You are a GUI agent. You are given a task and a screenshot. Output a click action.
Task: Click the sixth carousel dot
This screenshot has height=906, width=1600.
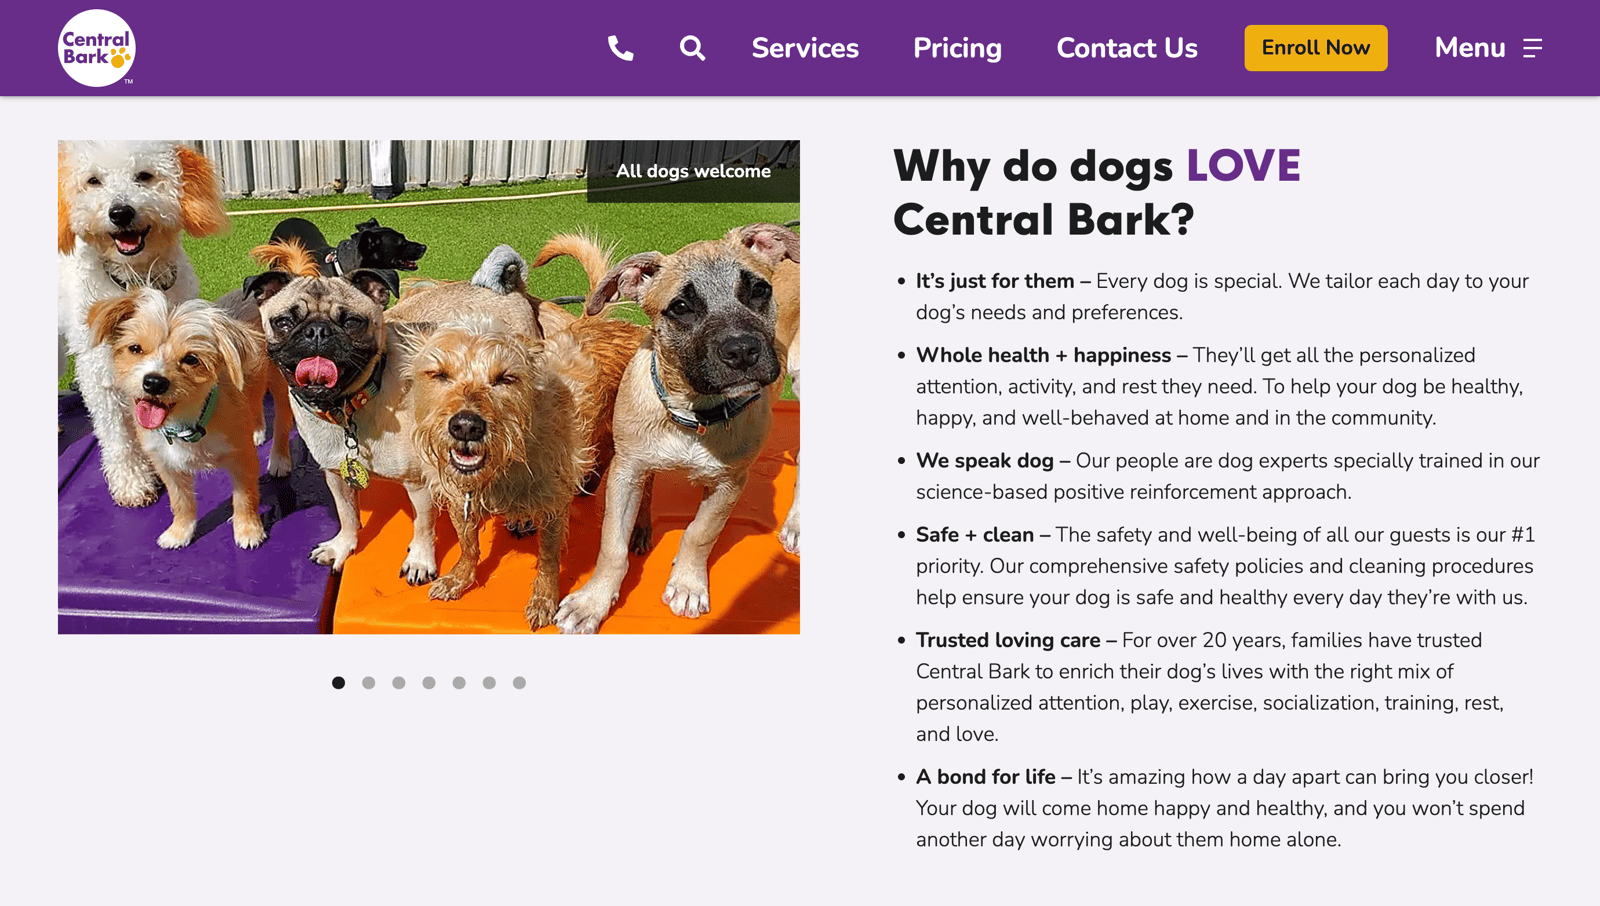[489, 682]
